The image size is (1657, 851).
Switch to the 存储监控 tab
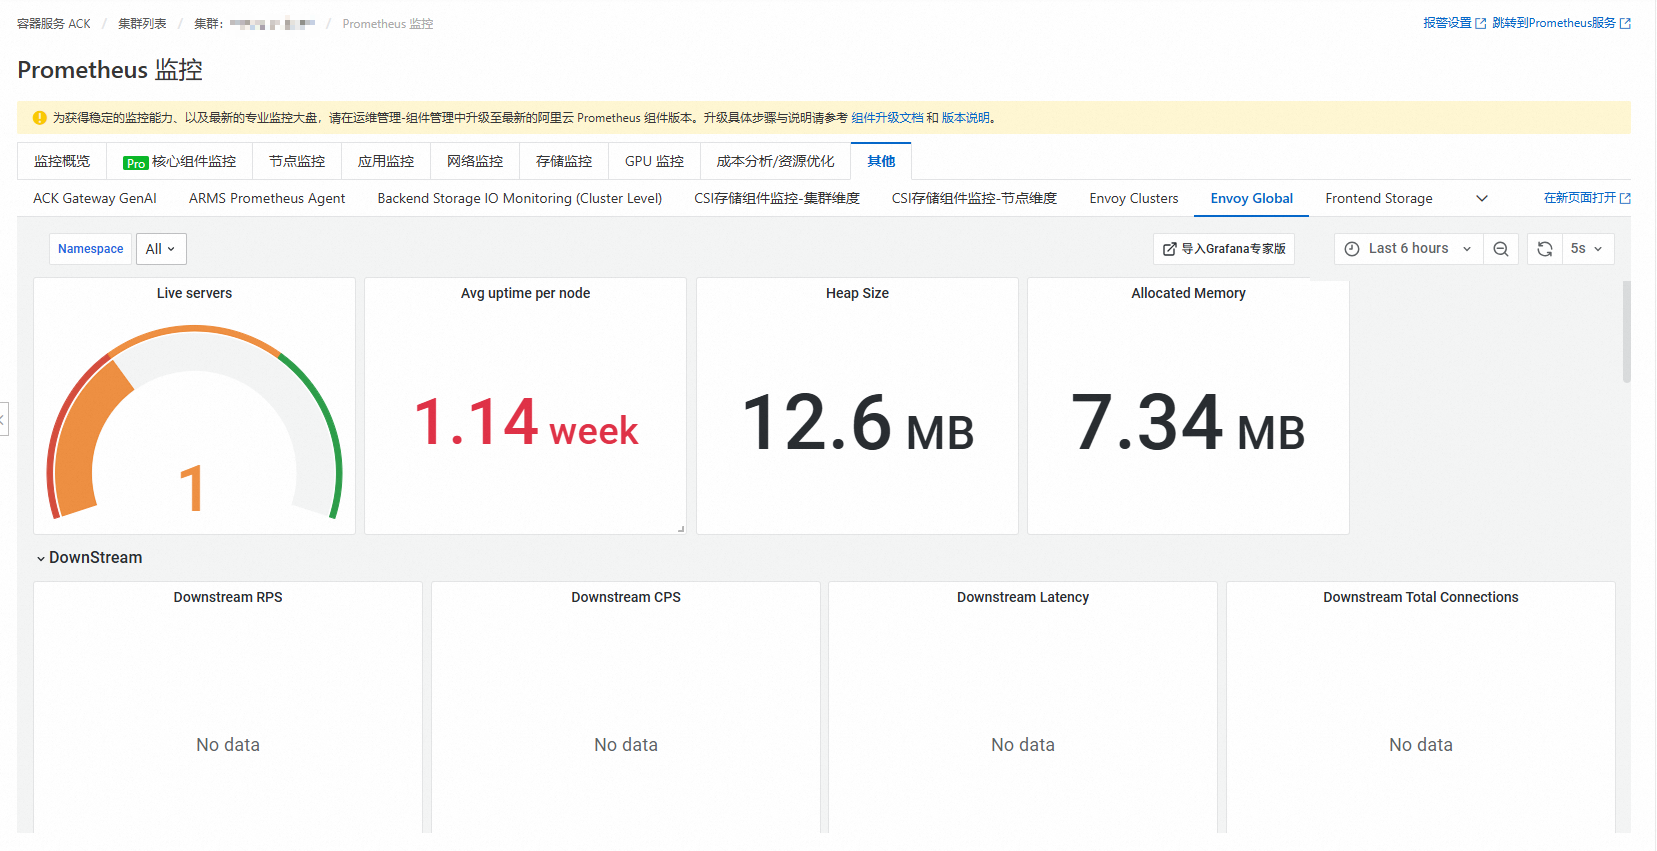tap(564, 161)
